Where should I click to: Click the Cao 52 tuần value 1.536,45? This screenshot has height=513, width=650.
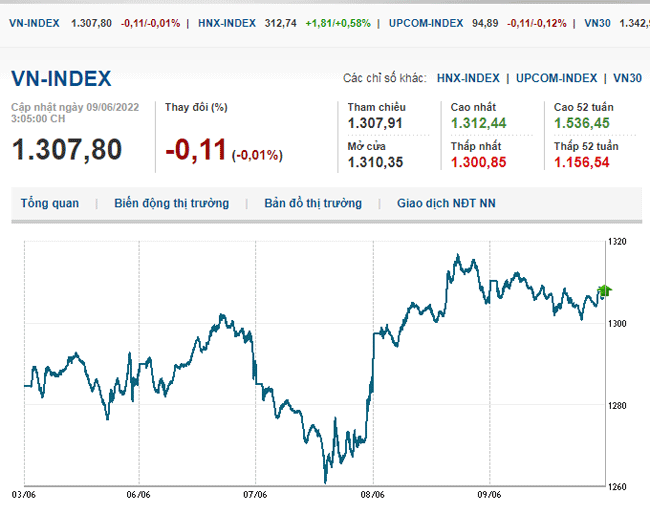(x=582, y=123)
